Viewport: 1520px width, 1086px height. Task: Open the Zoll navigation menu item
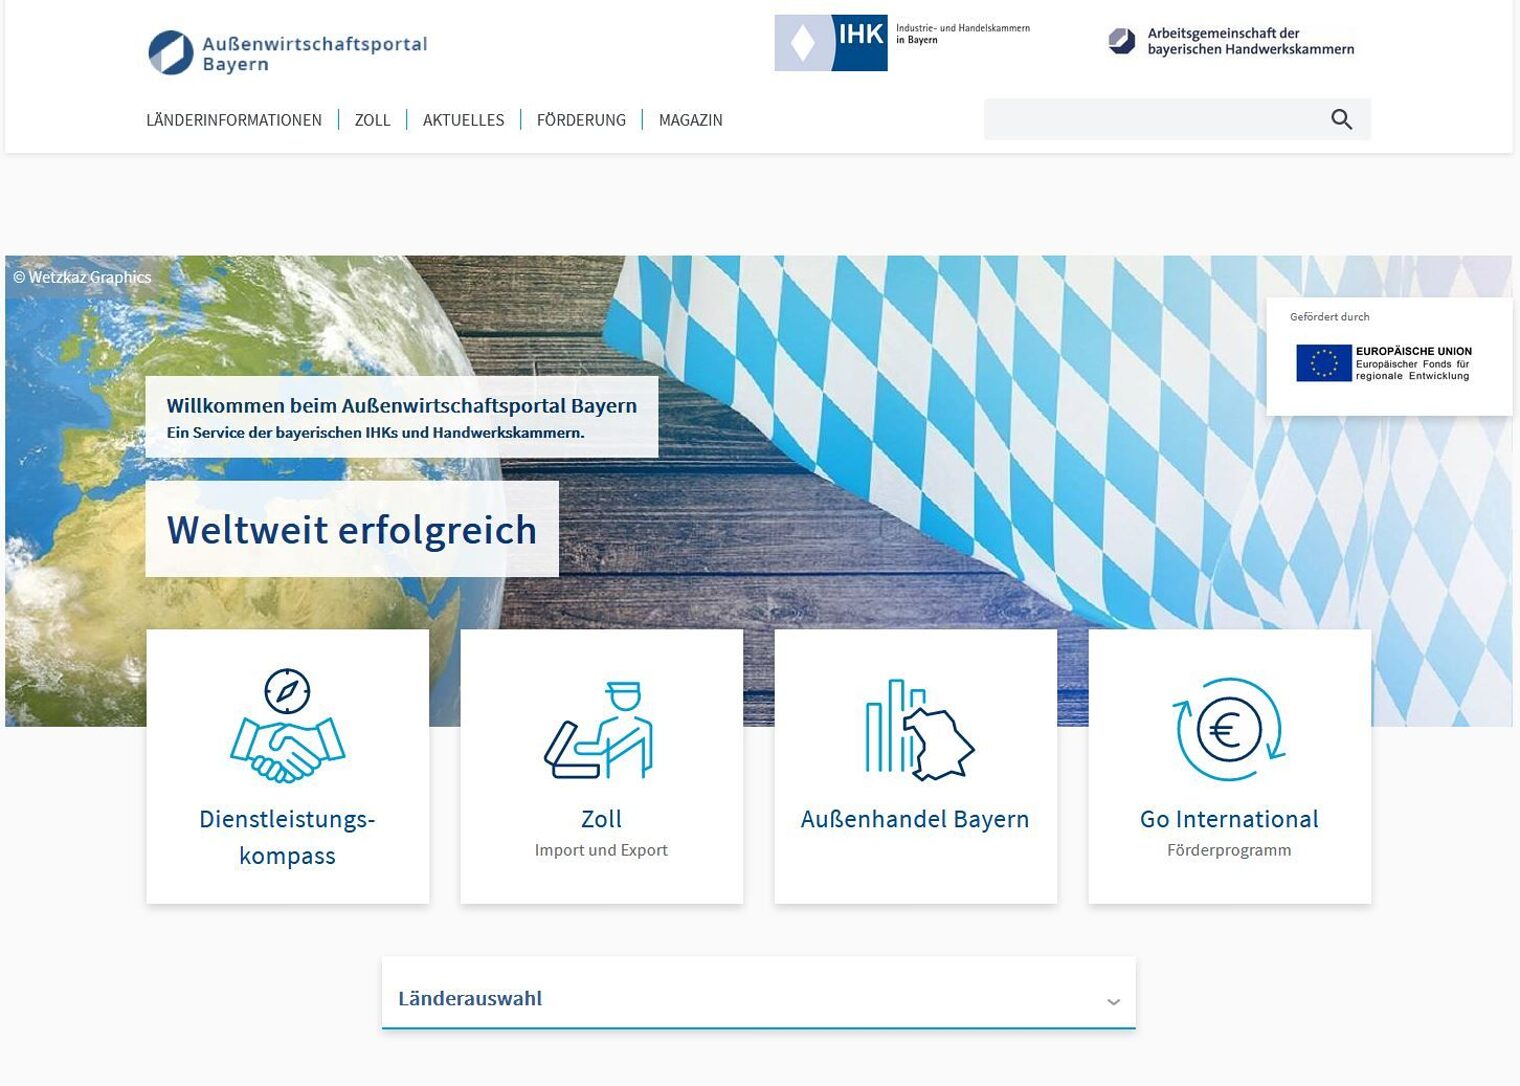click(x=372, y=120)
